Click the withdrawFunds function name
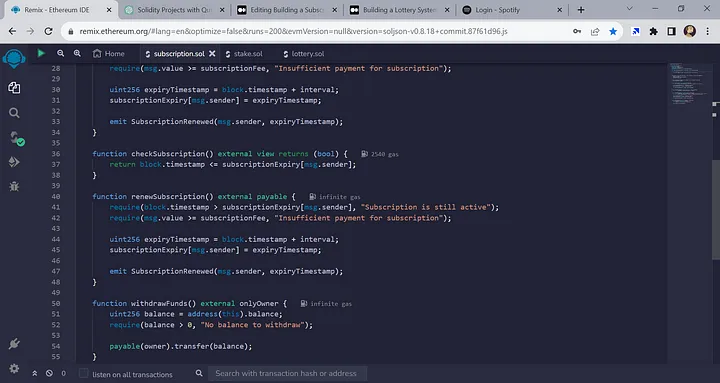Viewport: 720px width, 383px height. (x=159, y=304)
